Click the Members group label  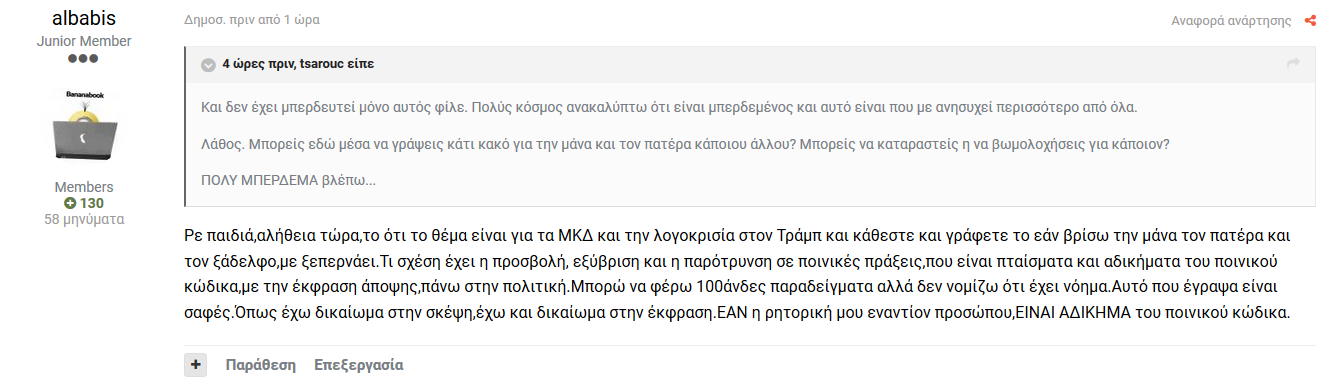point(84,187)
